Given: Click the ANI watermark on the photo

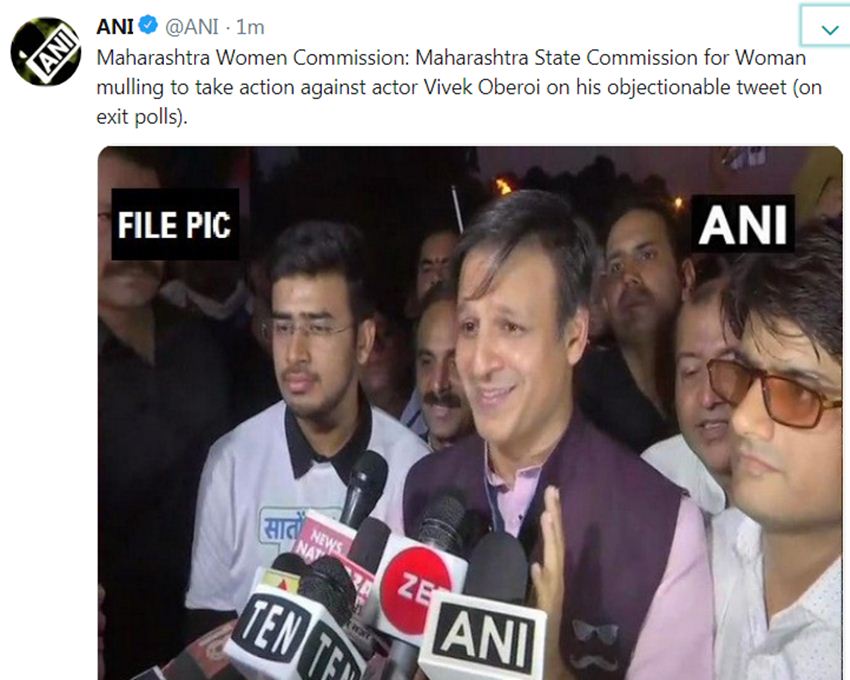Looking at the screenshot, I should (743, 224).
